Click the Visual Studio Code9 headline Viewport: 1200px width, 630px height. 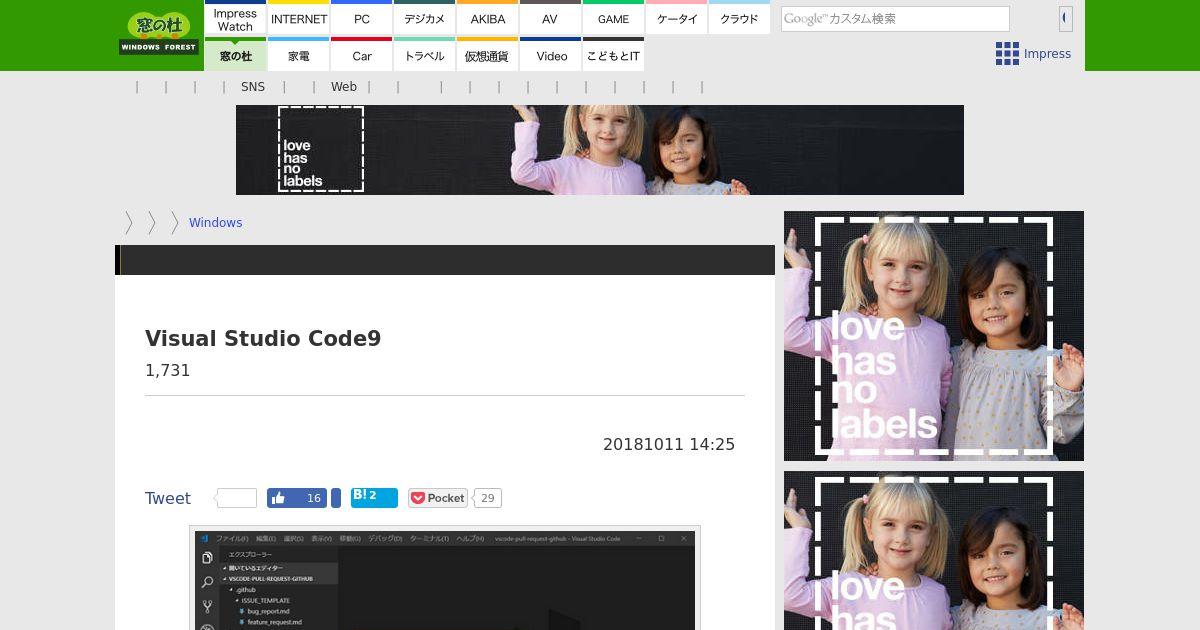coord(263,339)
